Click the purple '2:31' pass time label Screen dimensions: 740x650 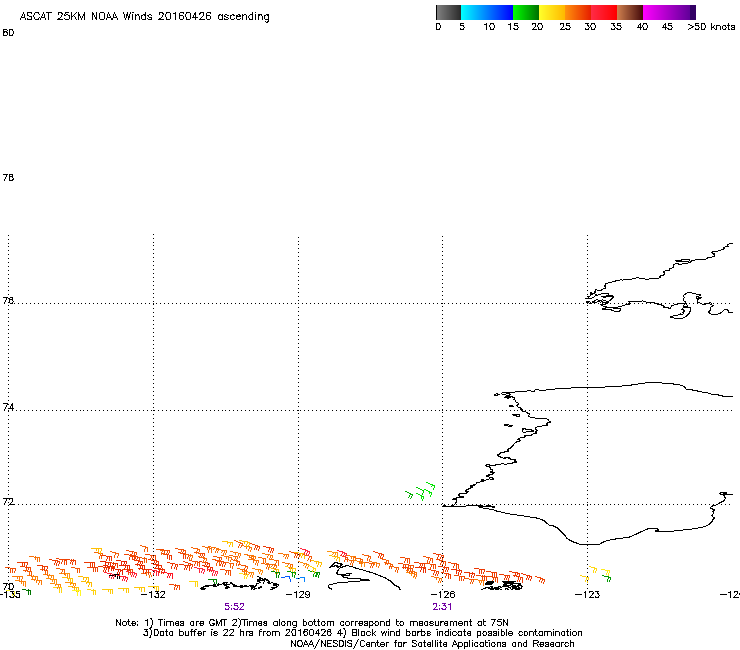pos(442,607)
